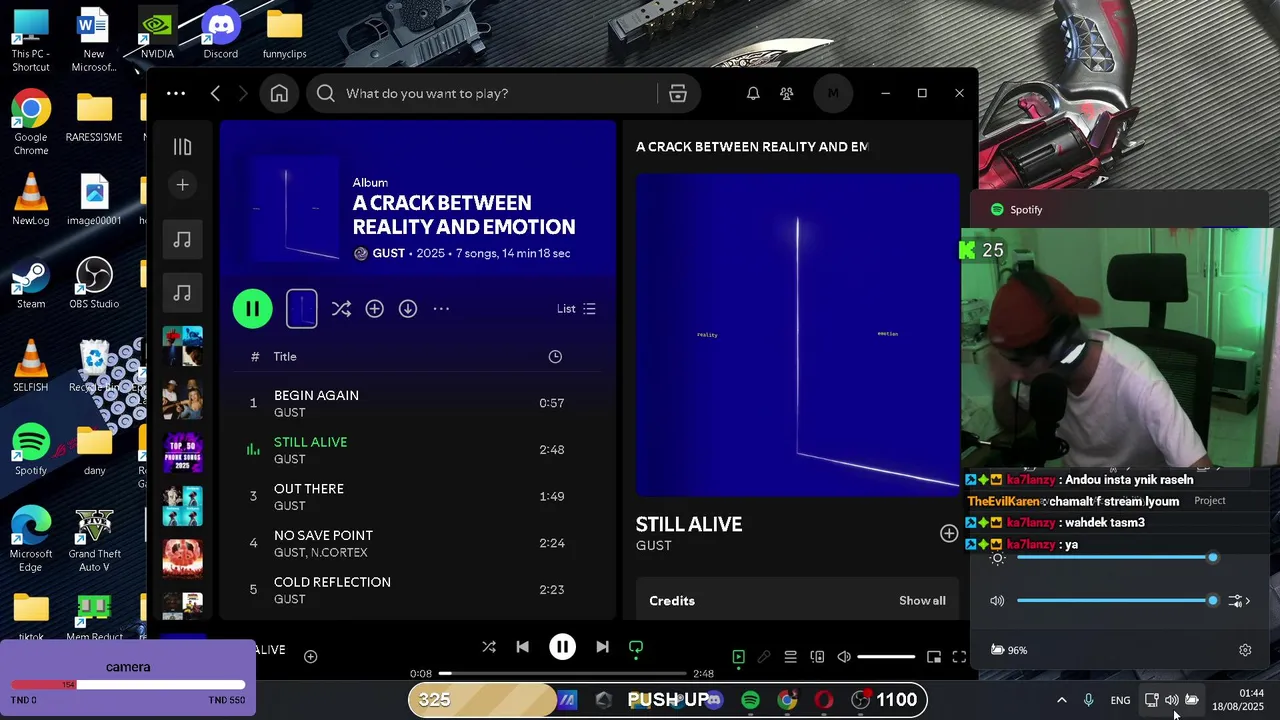Open Opera from the taskbar

[x=824, y=700]
